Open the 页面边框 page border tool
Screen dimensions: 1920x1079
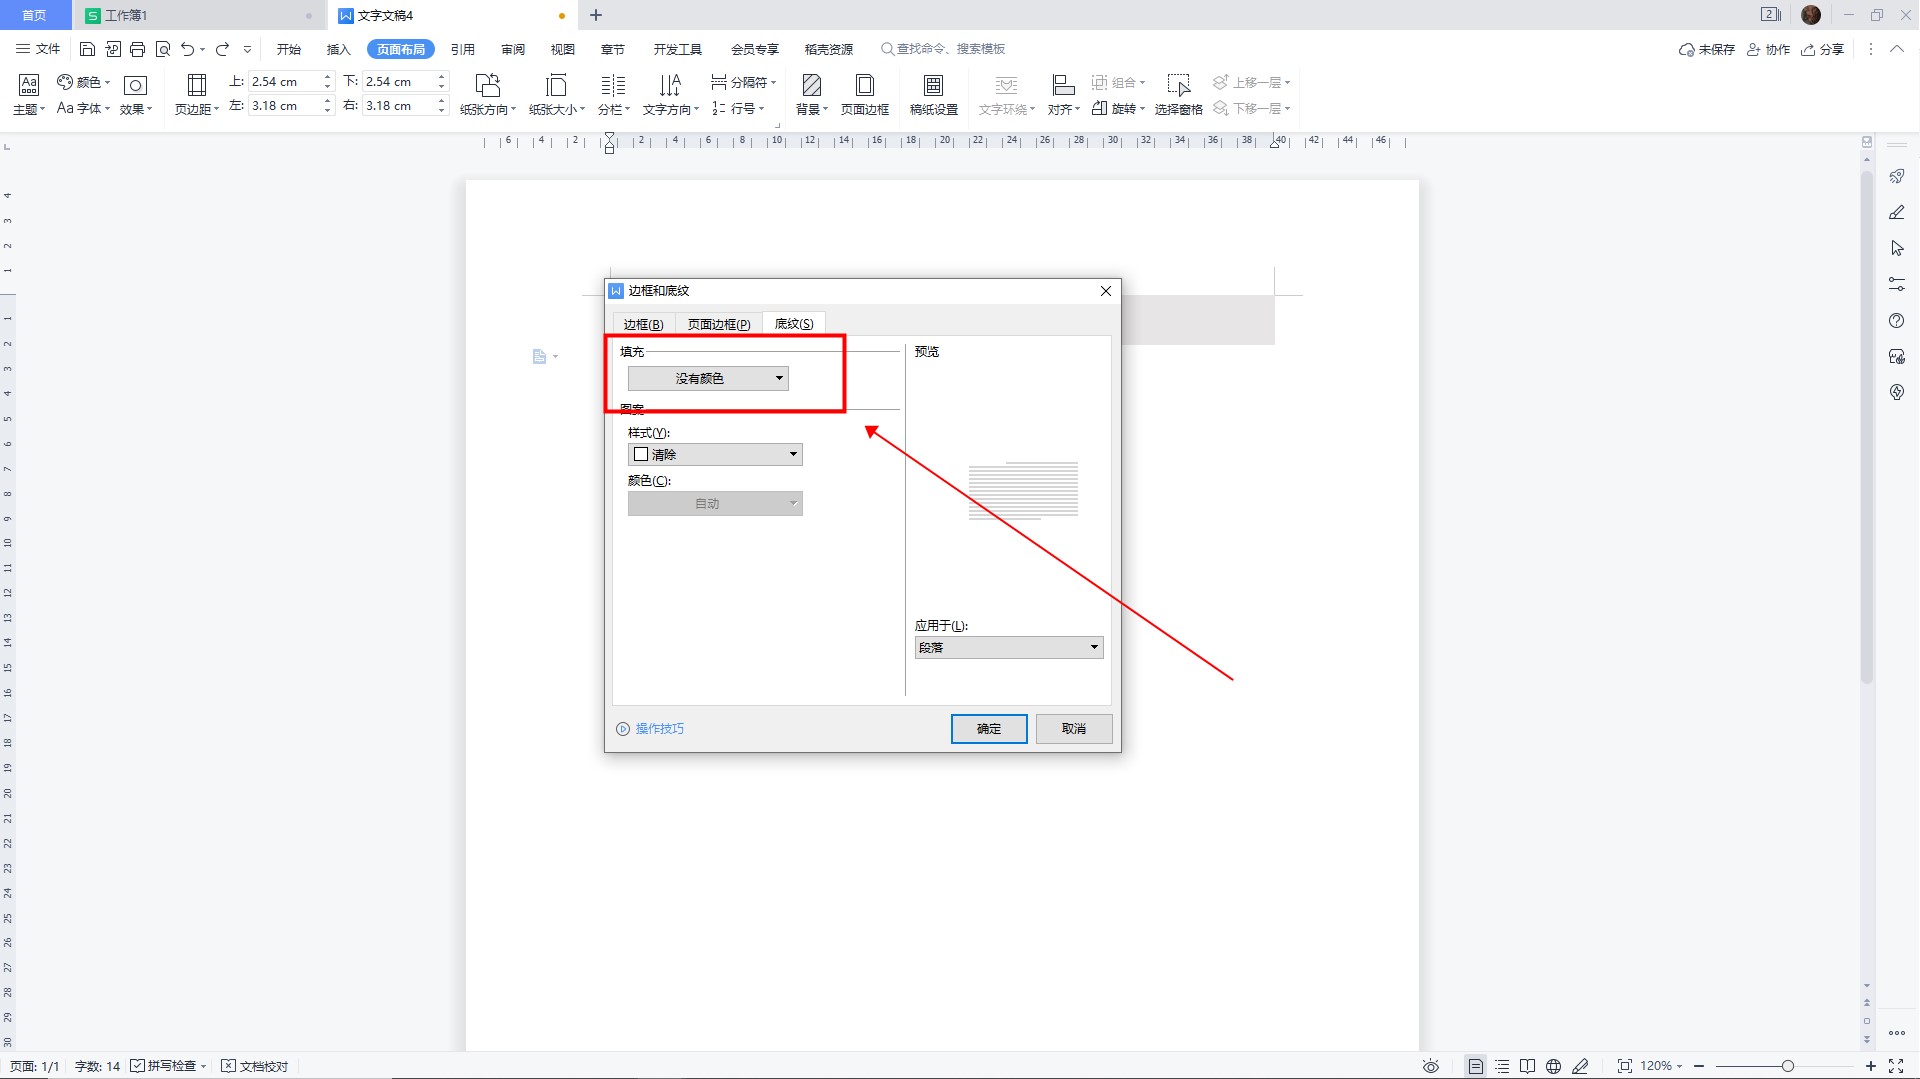click(x=864, y=86)
